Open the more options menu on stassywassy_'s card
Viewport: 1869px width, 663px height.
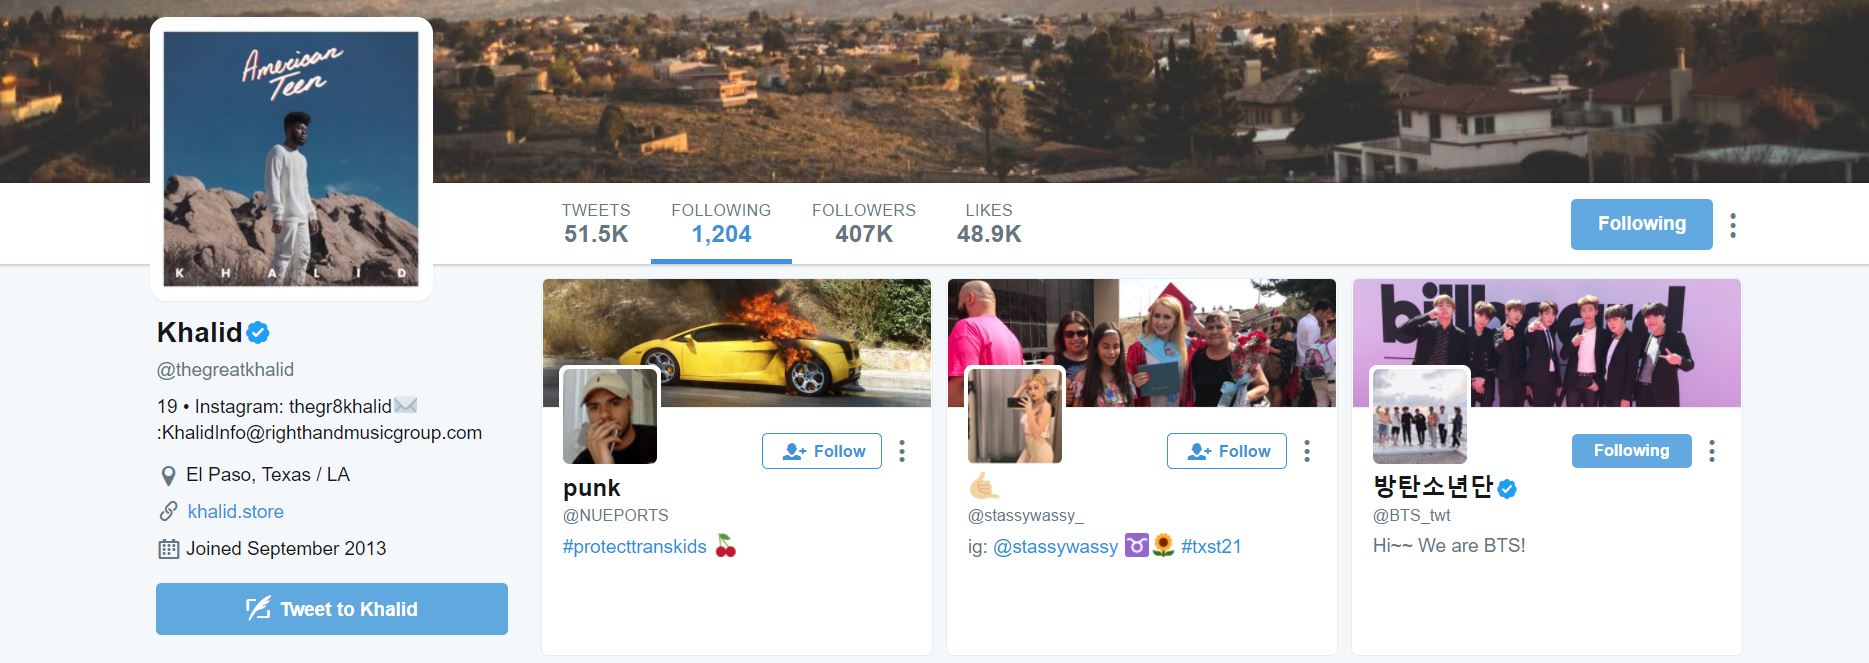tap(1307, 451)
